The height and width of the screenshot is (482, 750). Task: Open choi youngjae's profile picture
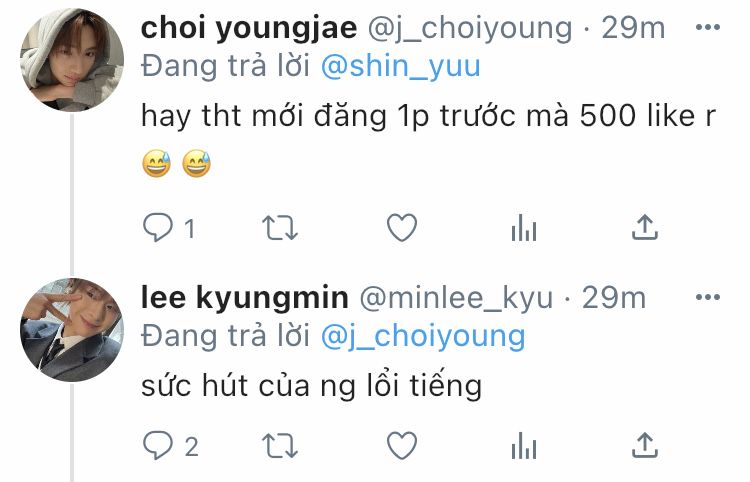(72, 60)
